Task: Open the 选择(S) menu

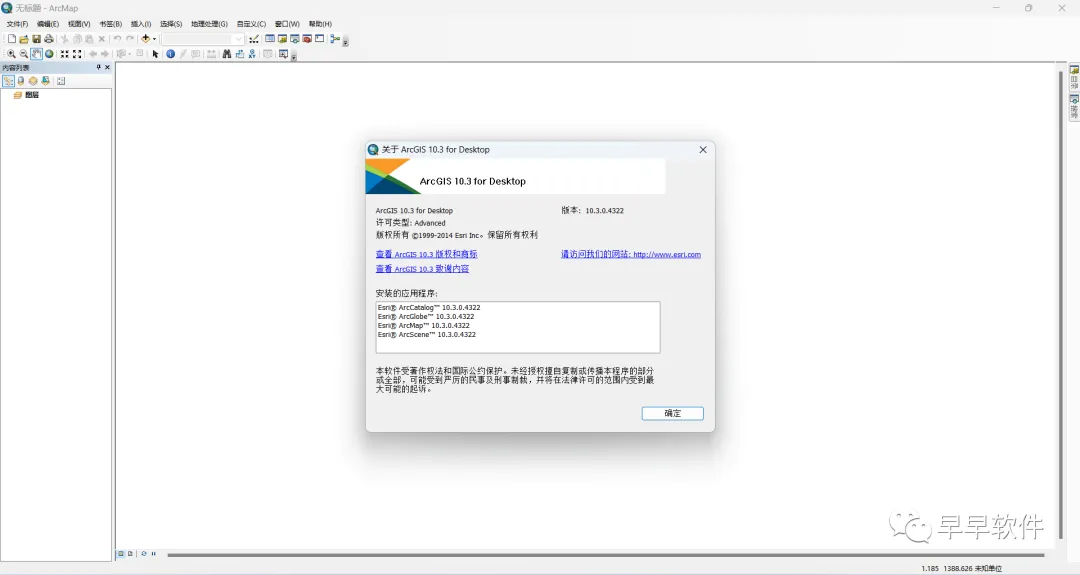Action: coord(171,24)
